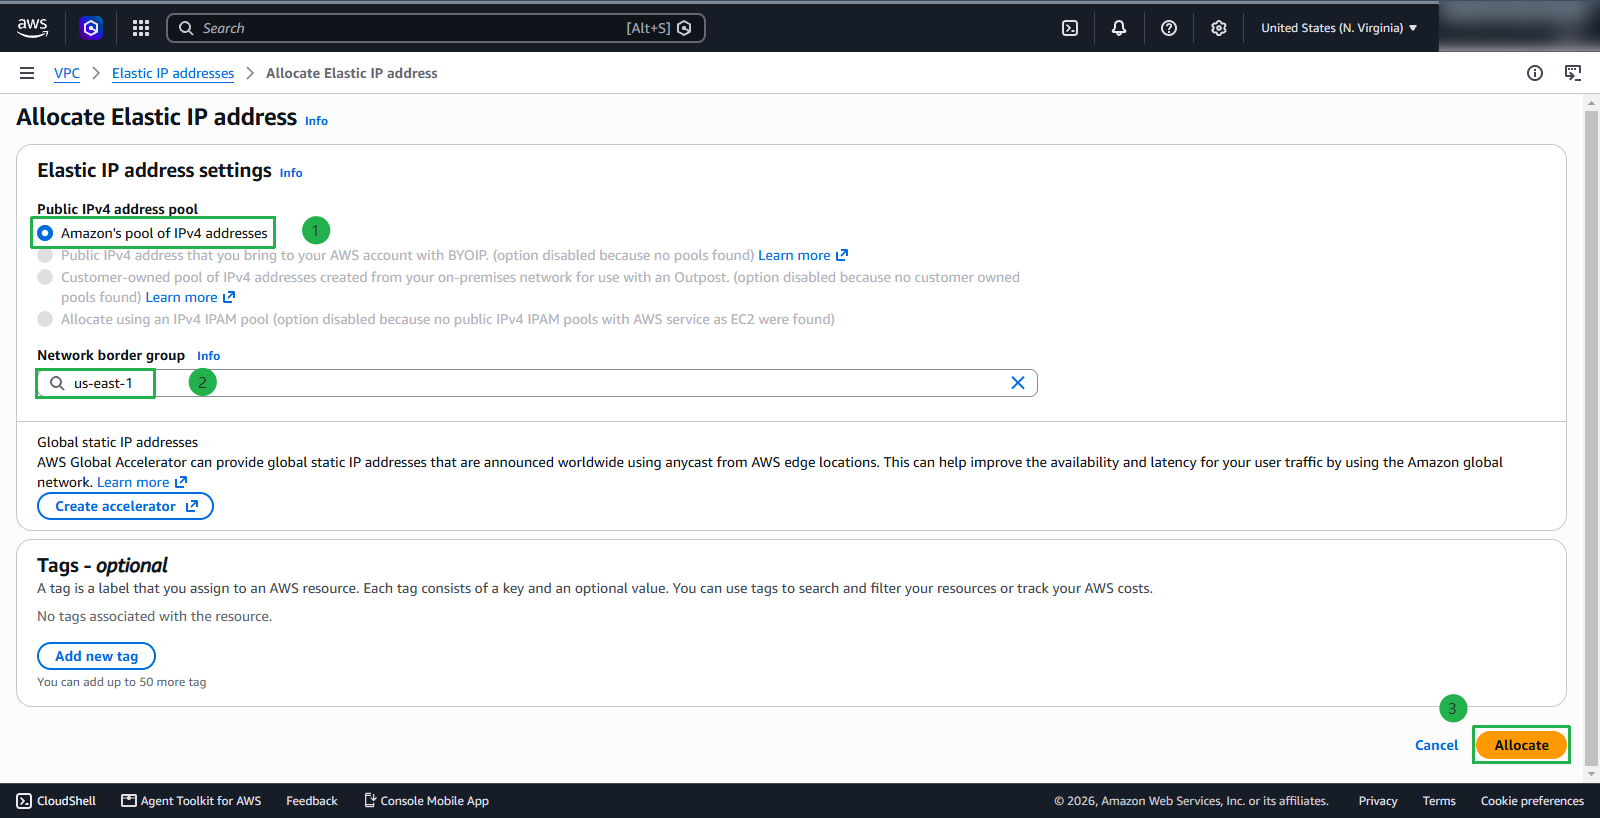Click the Feedback footer link
Viewport: 1600px width, 818px height.
point(312,801)
